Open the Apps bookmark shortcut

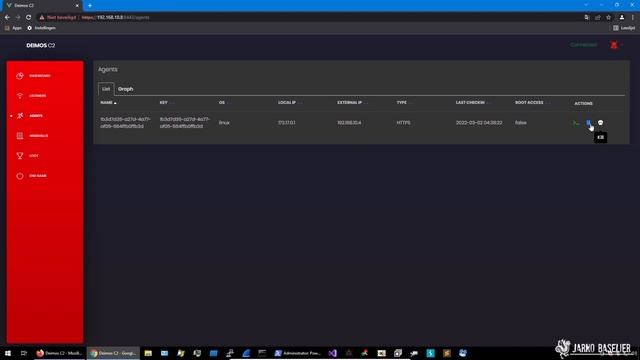click(13, 28)
